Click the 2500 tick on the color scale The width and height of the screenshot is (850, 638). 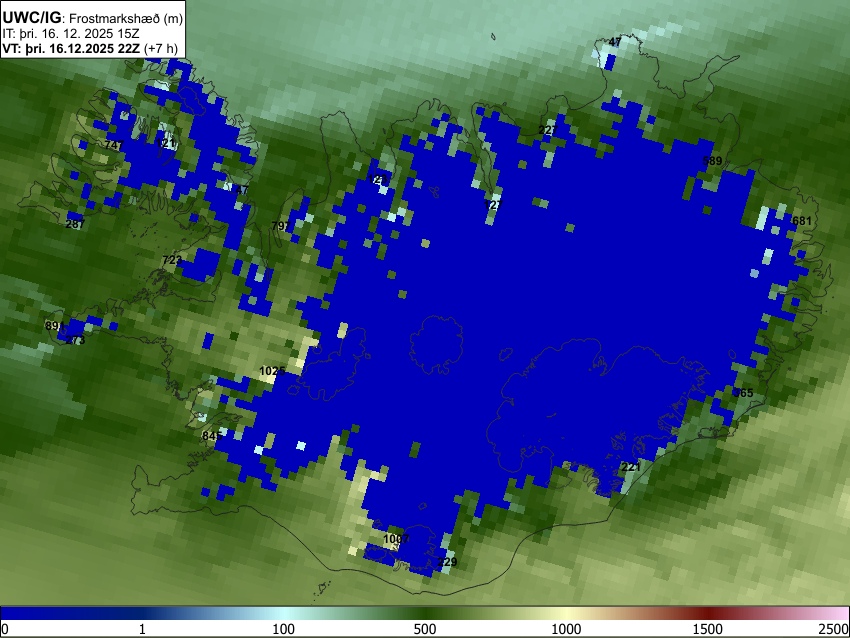pos(834,629)
